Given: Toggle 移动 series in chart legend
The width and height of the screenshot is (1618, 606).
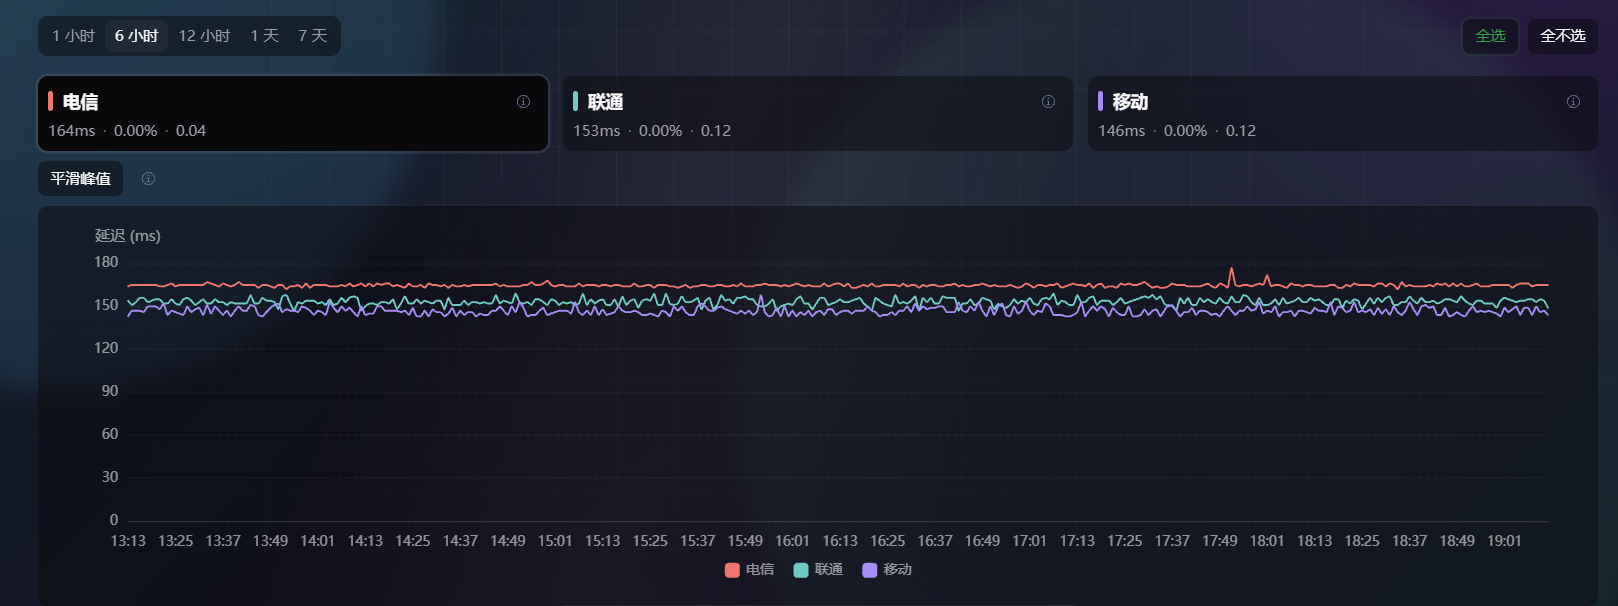Looking at the screenshot, I should pyautogui.click(x=887, y=570).
